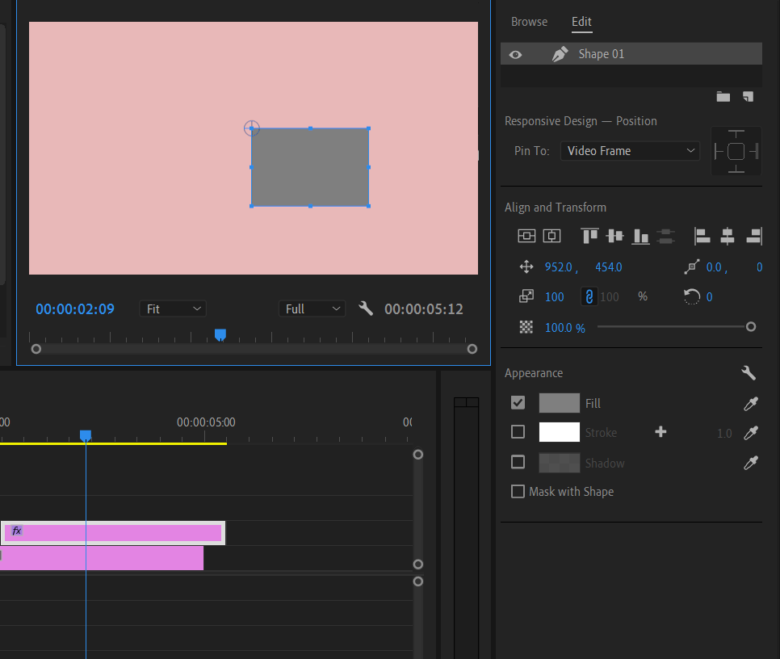The height and width of the screenshot is (659, 780).
Task: Select the Shape 01 layer row
Action: (631, 54)
